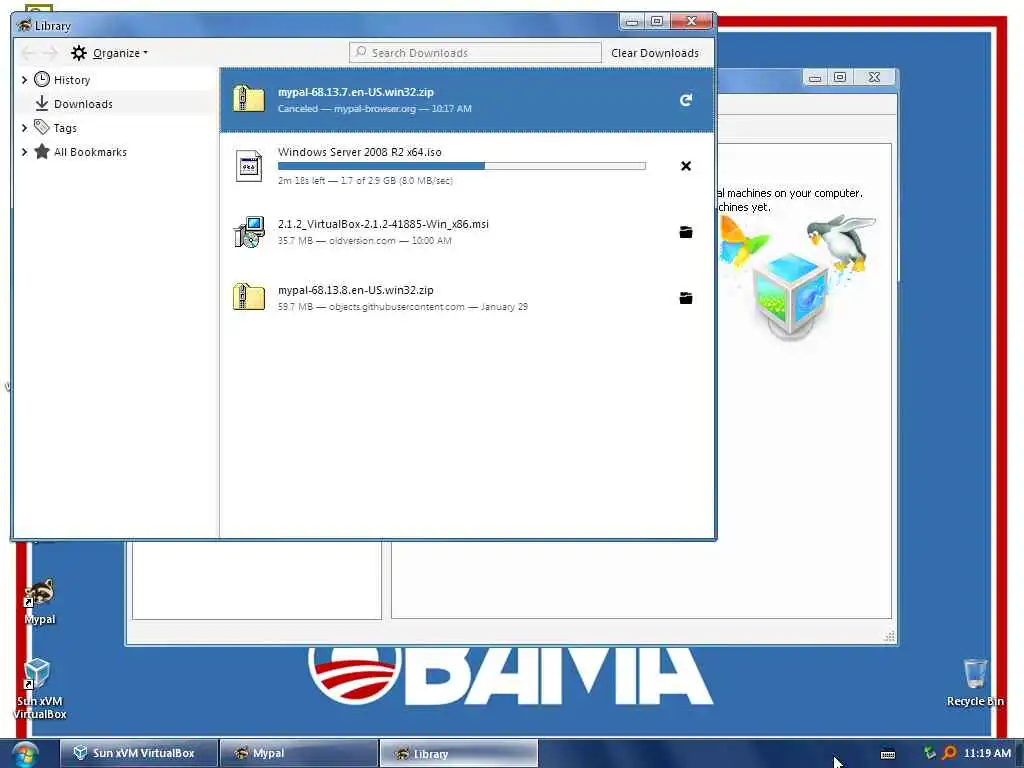Minimize the VirtualBox window behind Library

[815, 78]
